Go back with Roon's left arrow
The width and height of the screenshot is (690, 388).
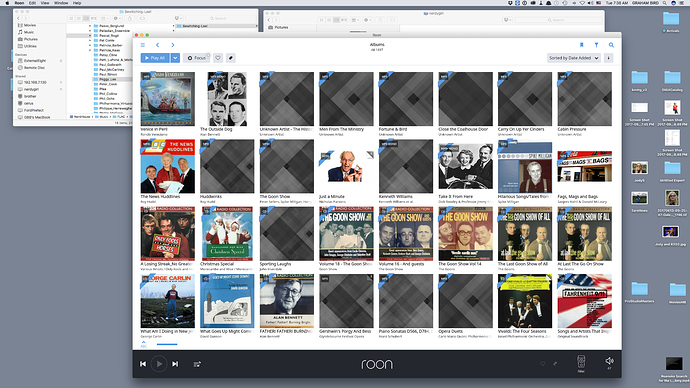coord(158,45)
